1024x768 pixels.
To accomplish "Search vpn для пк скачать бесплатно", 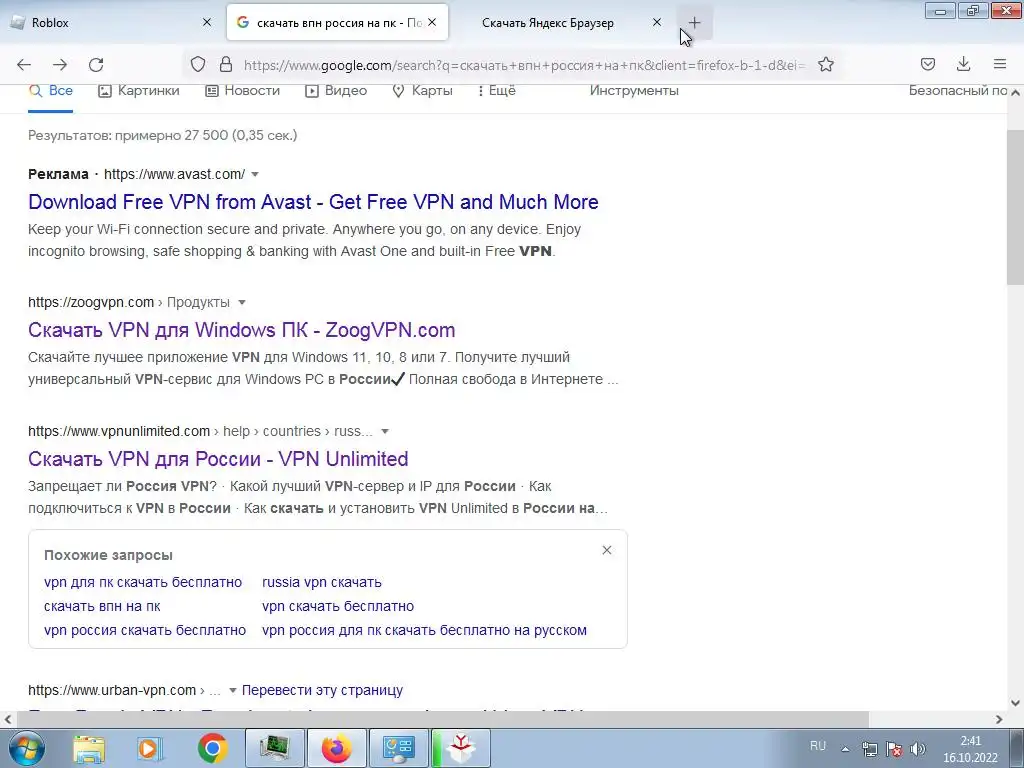I will click(x=143, y=582).
